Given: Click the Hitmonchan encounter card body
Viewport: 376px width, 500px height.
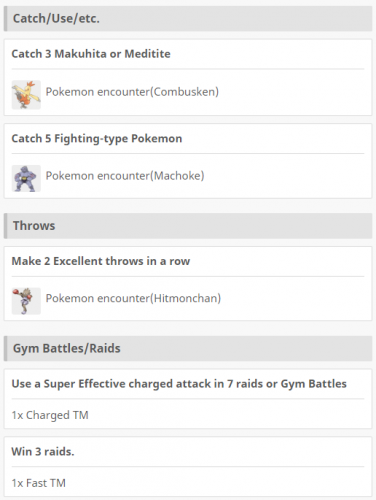Looking at the screenshot, I should pos(188,284).
